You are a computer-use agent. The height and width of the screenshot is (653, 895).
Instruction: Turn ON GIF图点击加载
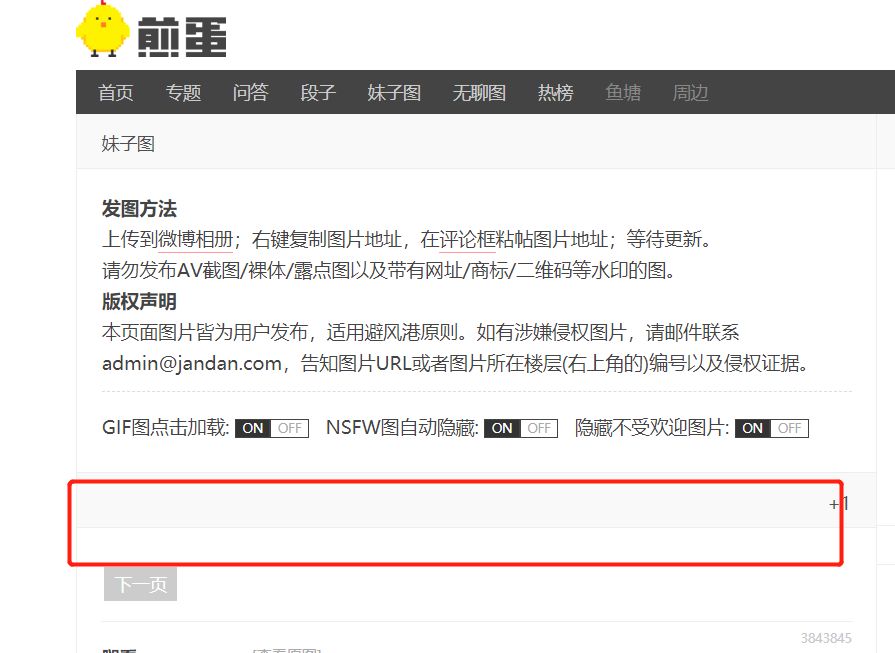253,428
